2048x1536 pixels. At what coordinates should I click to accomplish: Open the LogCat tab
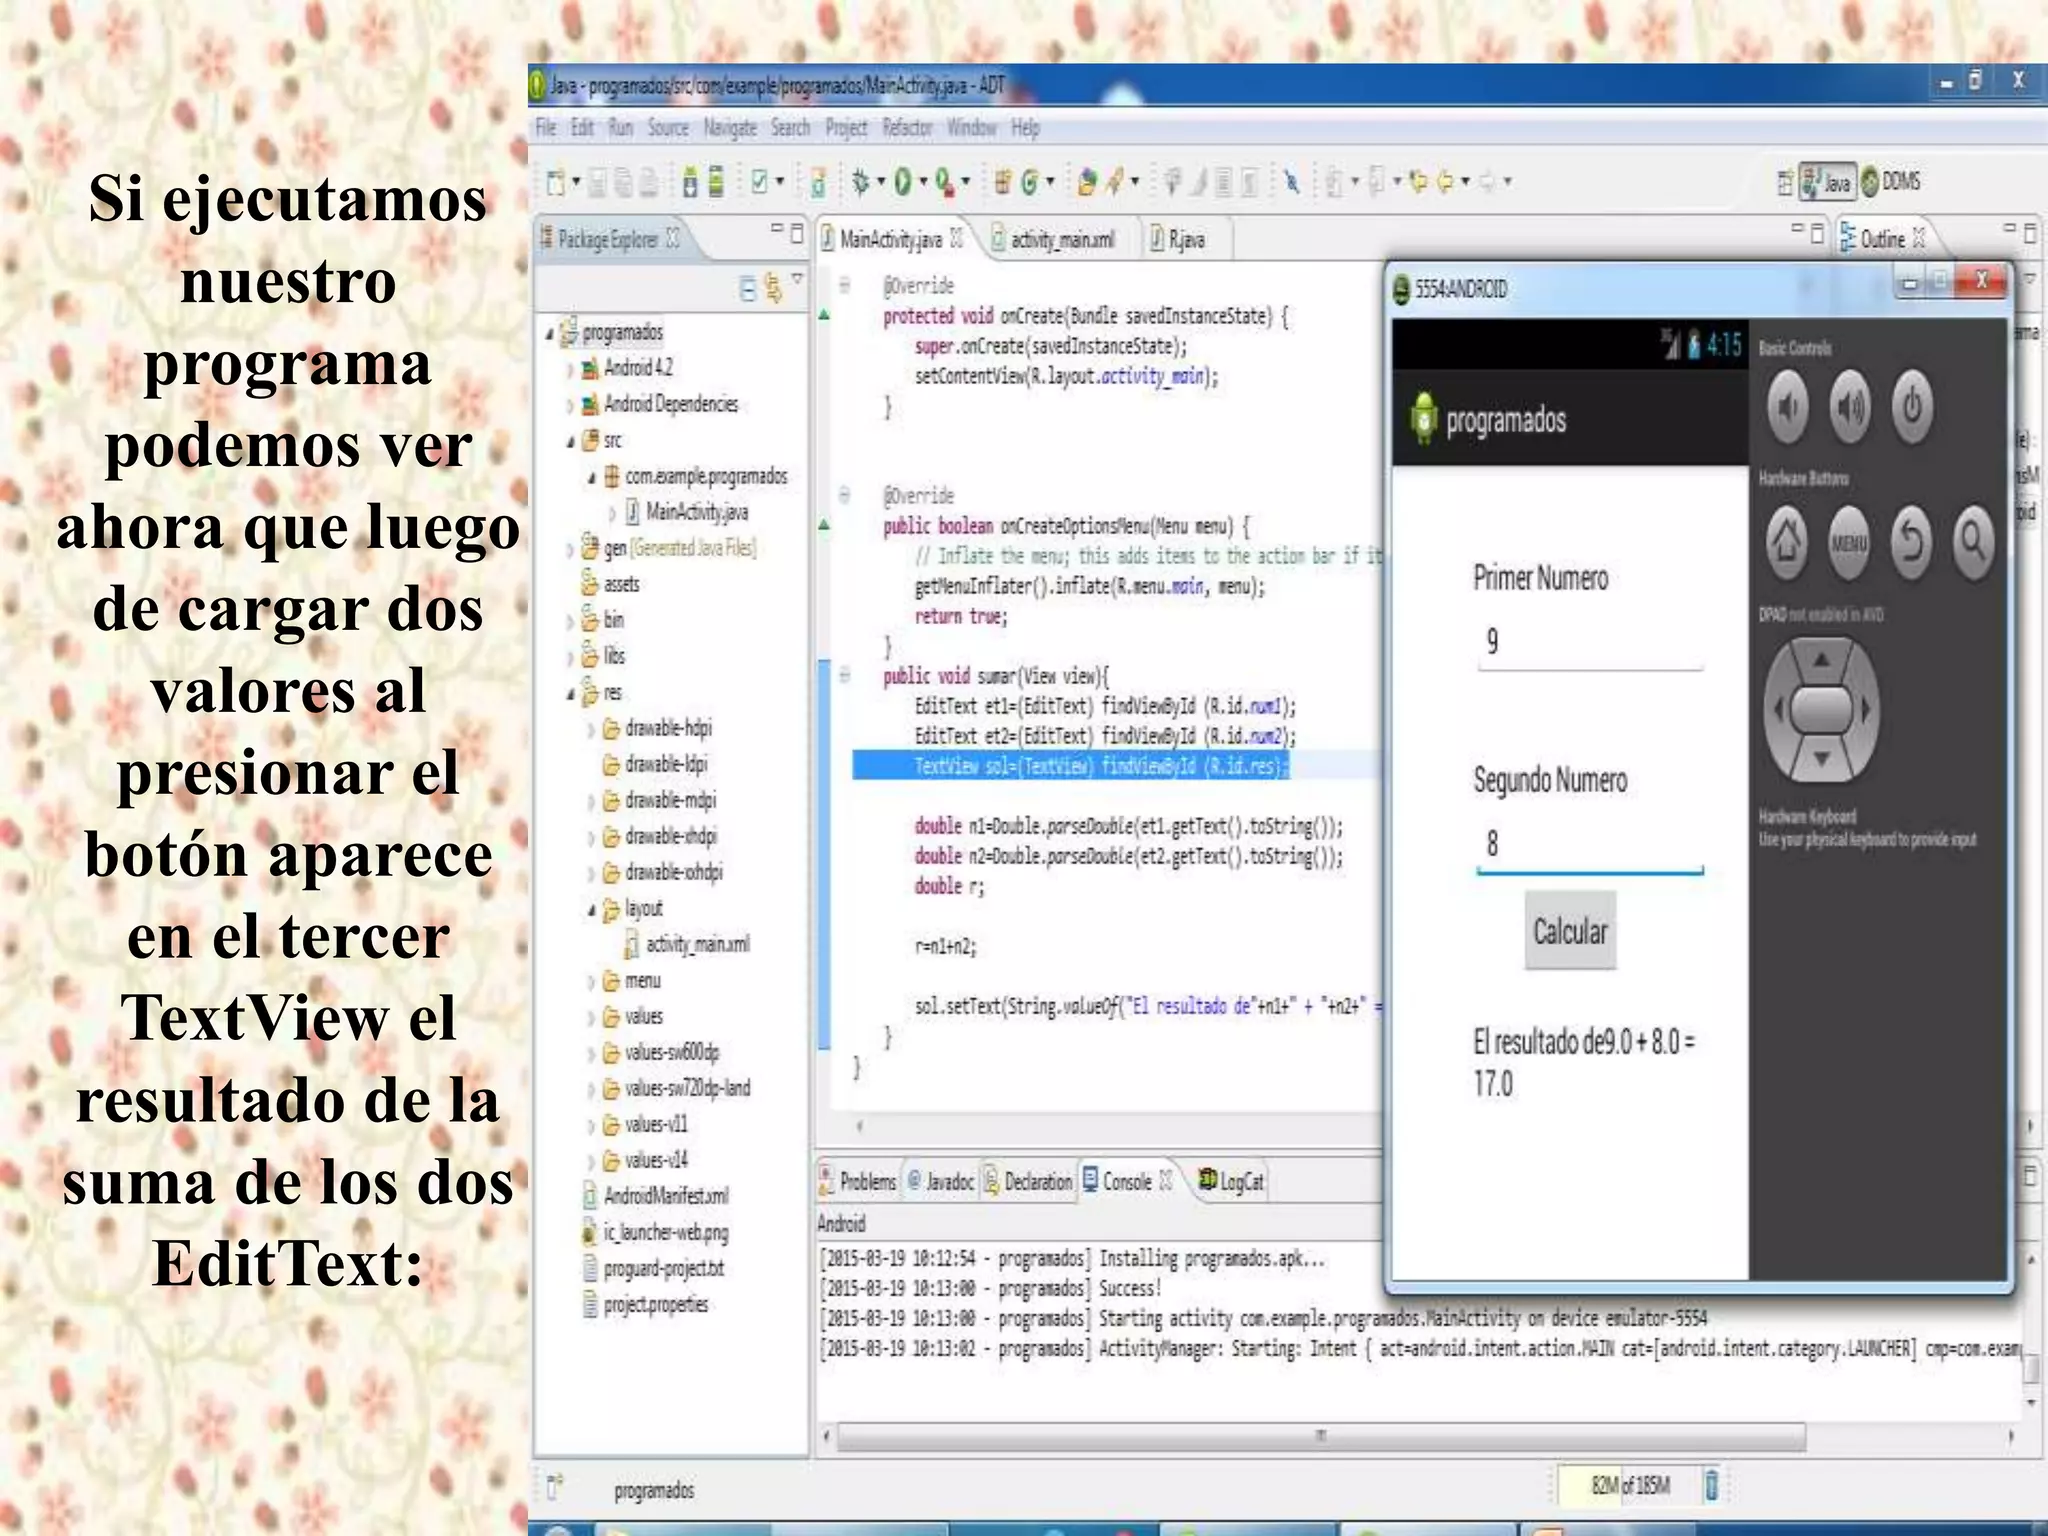pyautogui.click(x=1232, y=1181)
